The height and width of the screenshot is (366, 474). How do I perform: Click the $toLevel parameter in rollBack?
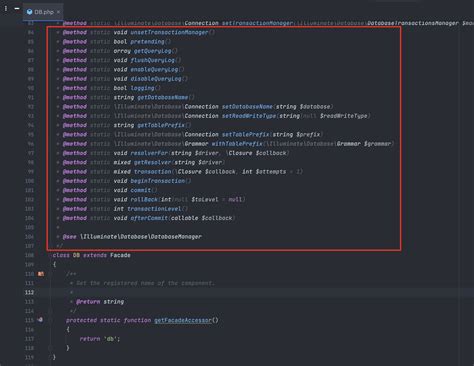[x=205, y=199]
